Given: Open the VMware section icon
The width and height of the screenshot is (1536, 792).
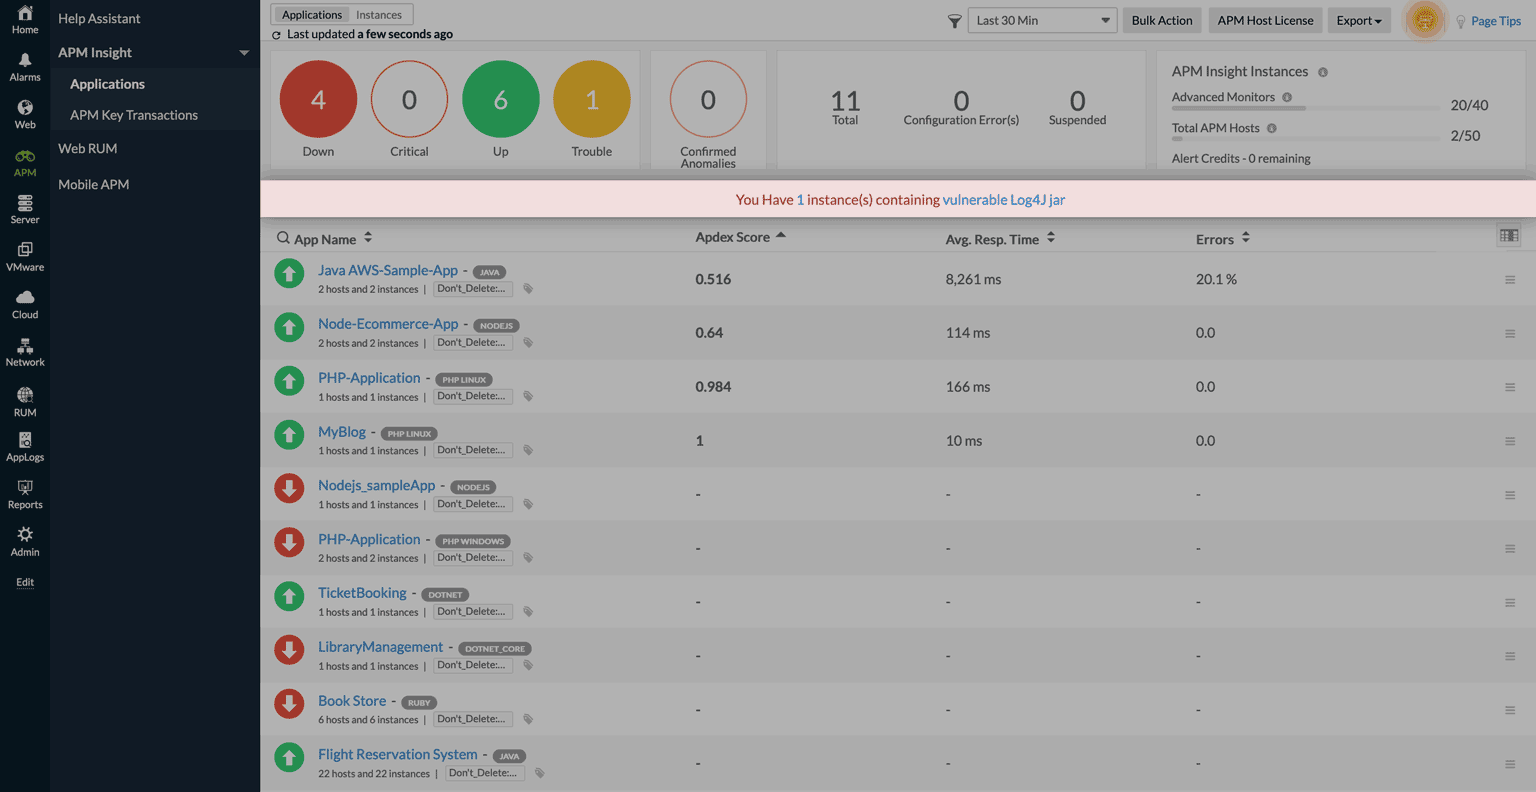Looking at the screenshot, I should [x=25, y=250].
